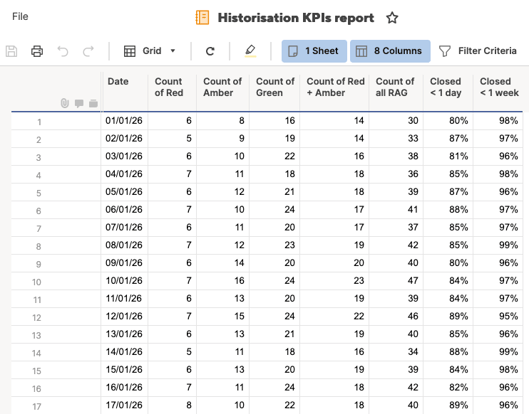
Task: Click Closed < 1 week value 95%
Action: [498, 316]
